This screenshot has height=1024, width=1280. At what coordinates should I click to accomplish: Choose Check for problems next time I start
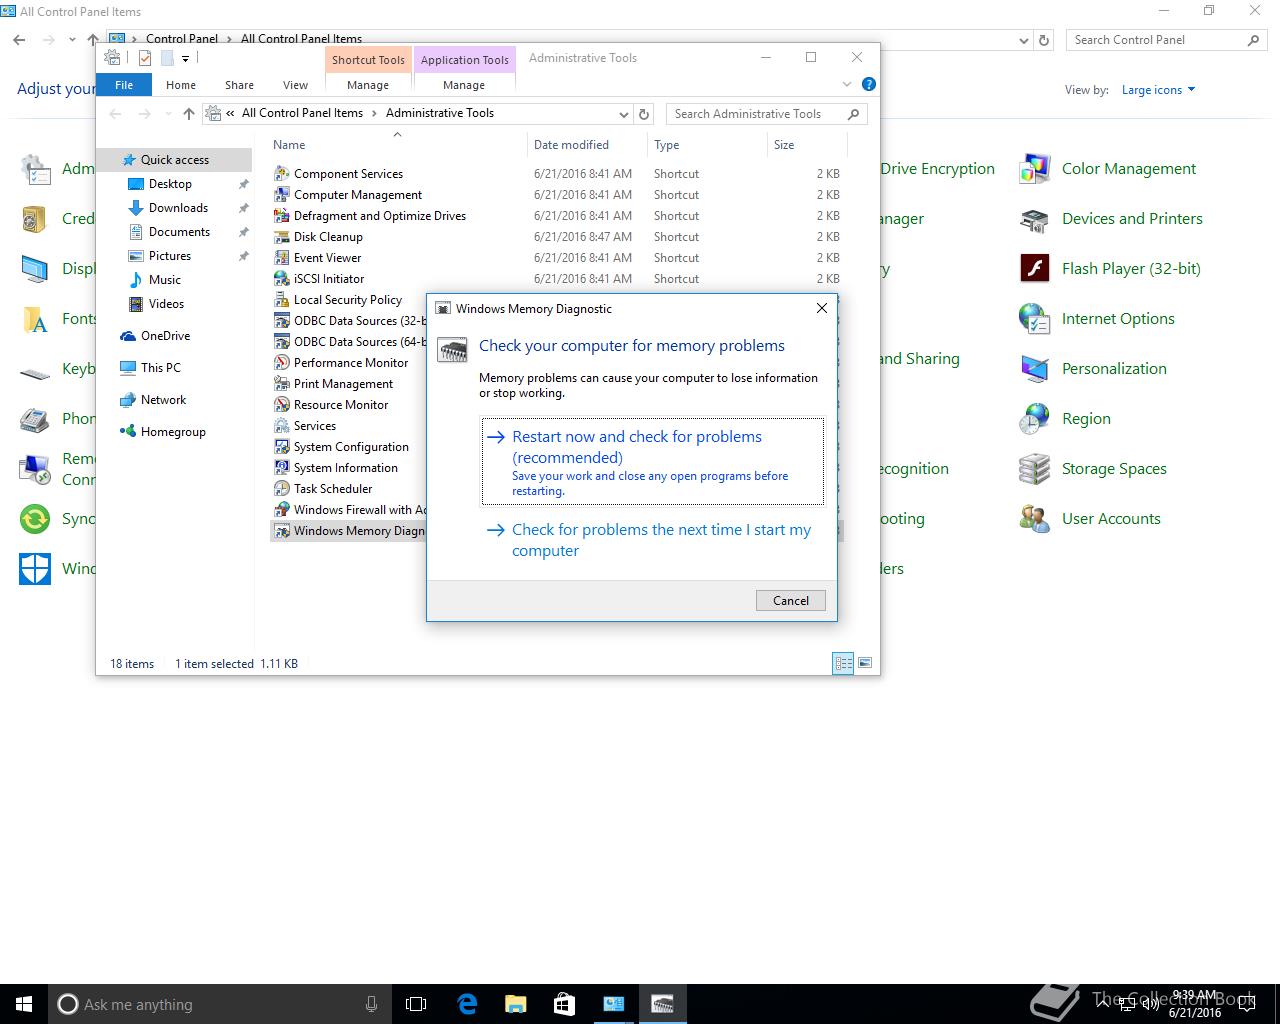coord(653,540)
